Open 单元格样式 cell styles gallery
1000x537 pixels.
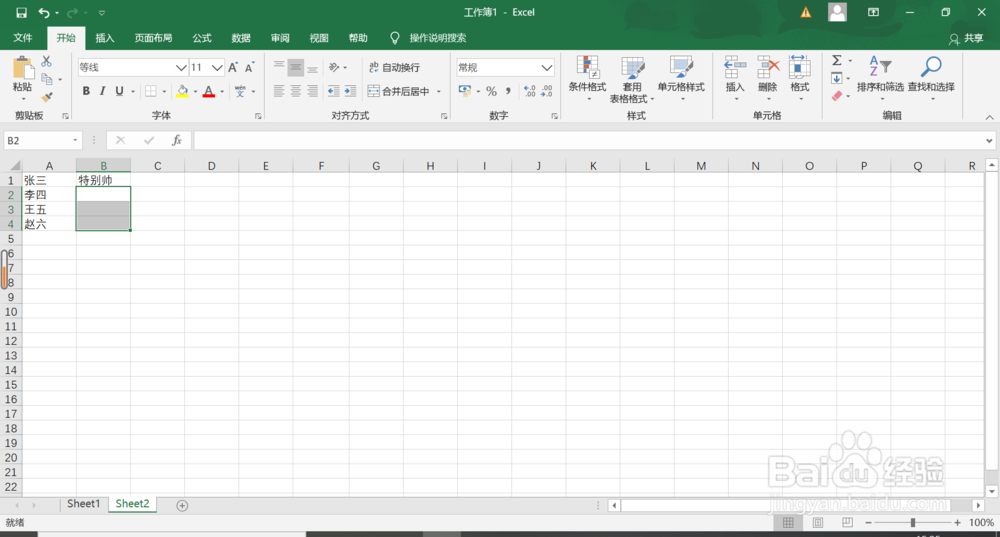click(681, 78)
